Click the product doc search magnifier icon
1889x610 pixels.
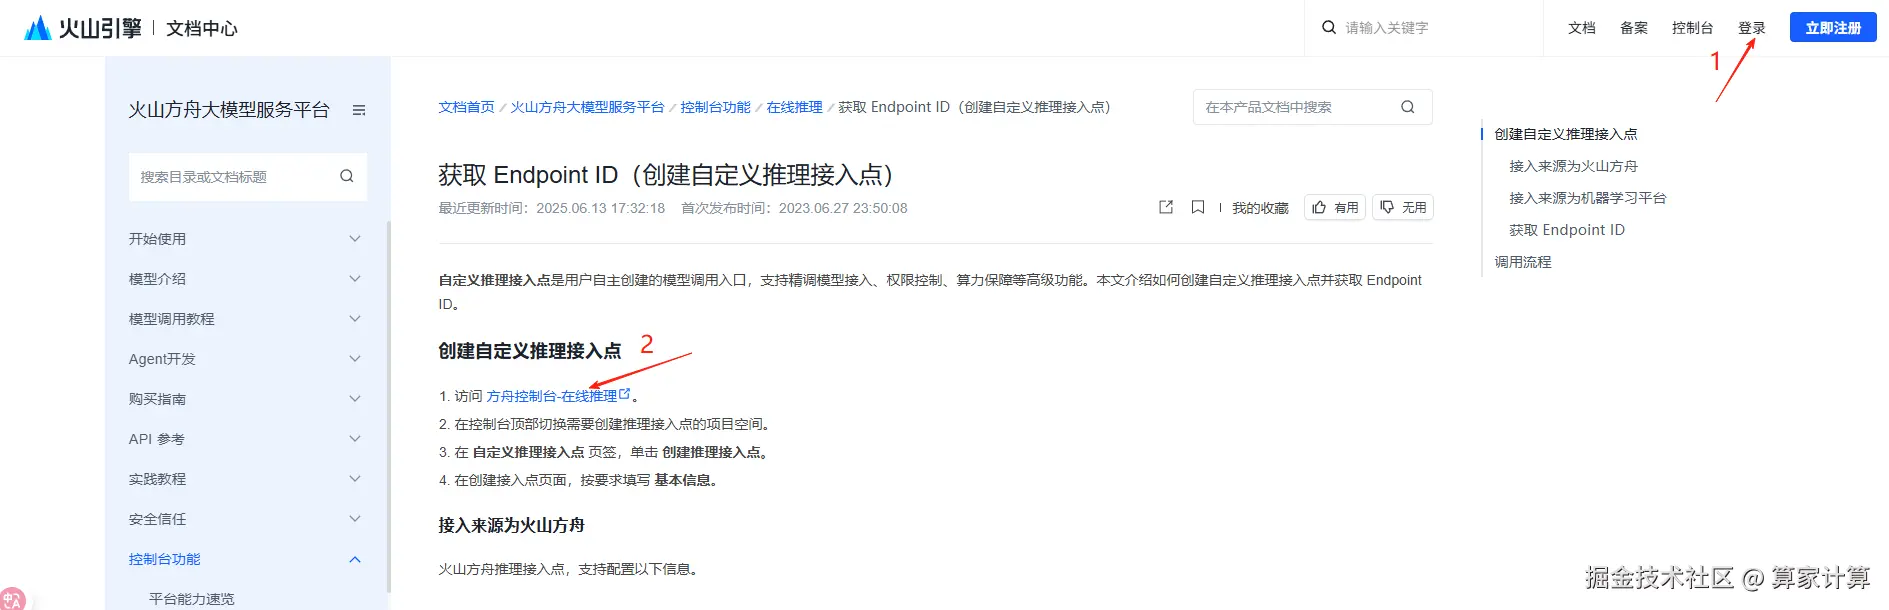1408,107
